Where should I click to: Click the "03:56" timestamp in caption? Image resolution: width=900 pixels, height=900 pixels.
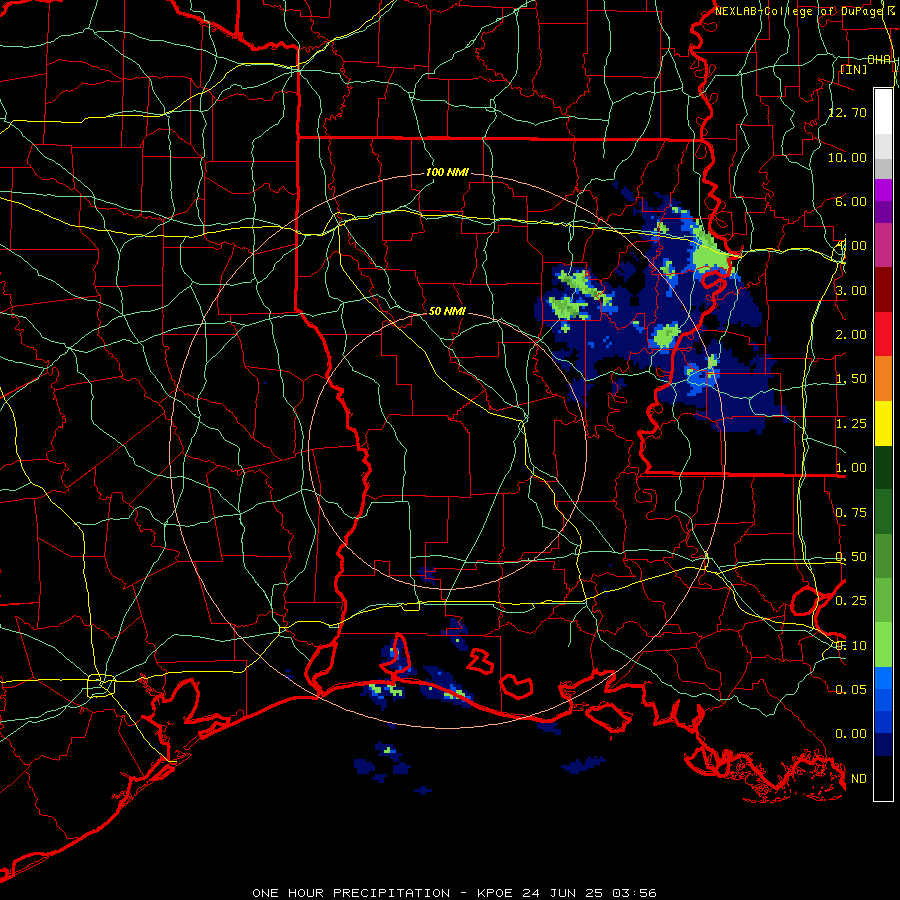pos(634,893)
